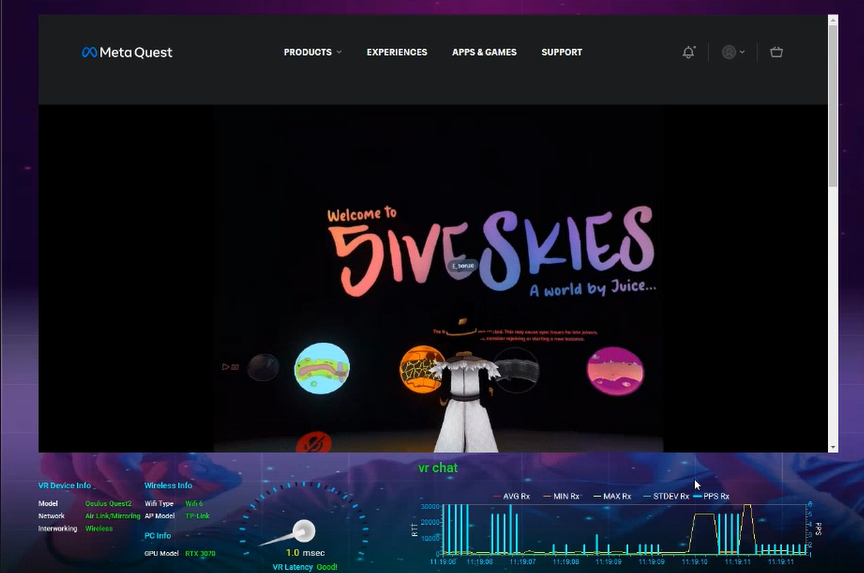The image size is (864, 573).
Task: Open the user account avatar menu
Action: pyautogui.click(x=733, y=52)
